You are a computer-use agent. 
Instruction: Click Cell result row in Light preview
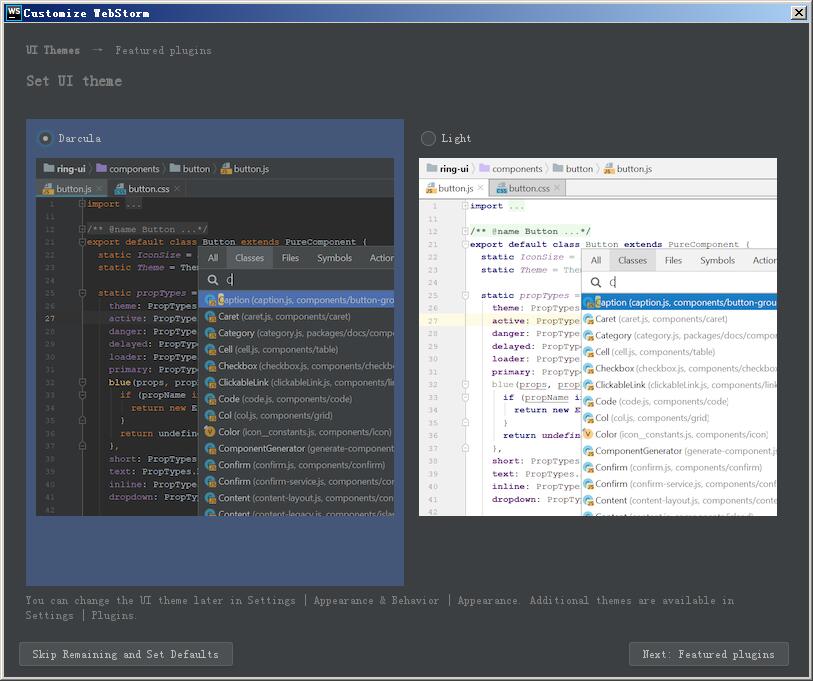tap(679, 352)
